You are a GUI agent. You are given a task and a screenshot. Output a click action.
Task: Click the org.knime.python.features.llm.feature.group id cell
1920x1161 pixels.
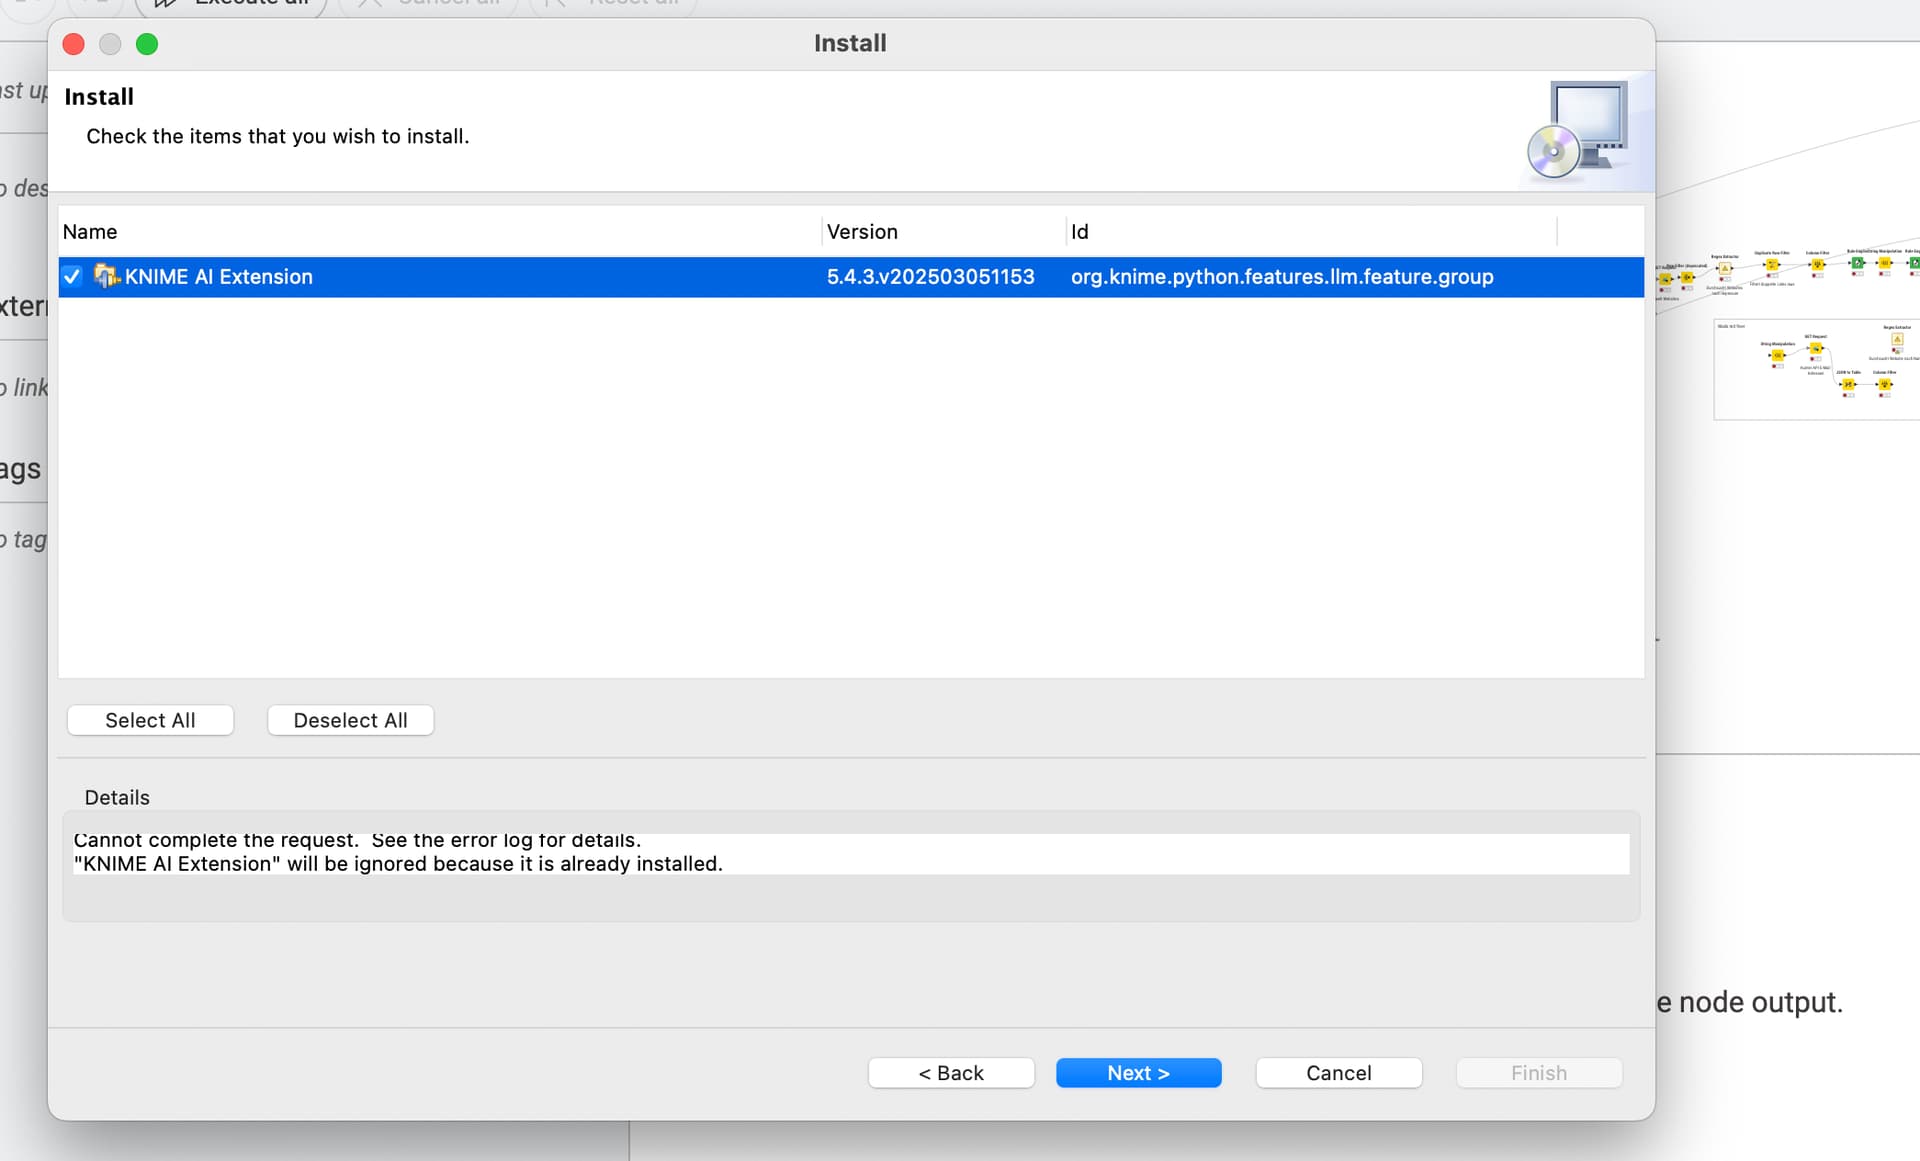tap(1282, 277)
